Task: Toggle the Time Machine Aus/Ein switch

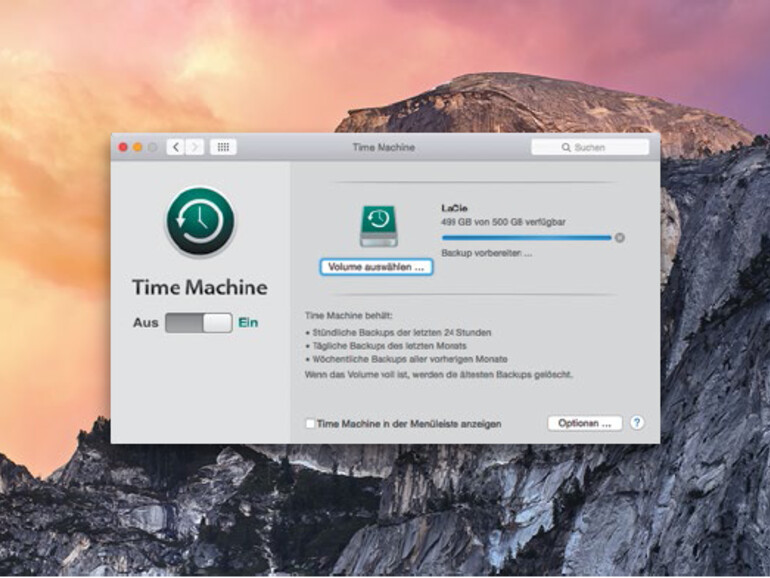Action: 199,323
